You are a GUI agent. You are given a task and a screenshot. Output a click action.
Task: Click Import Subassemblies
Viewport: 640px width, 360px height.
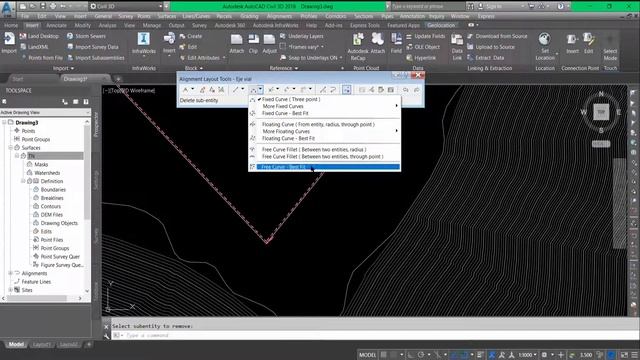point(96,58)
